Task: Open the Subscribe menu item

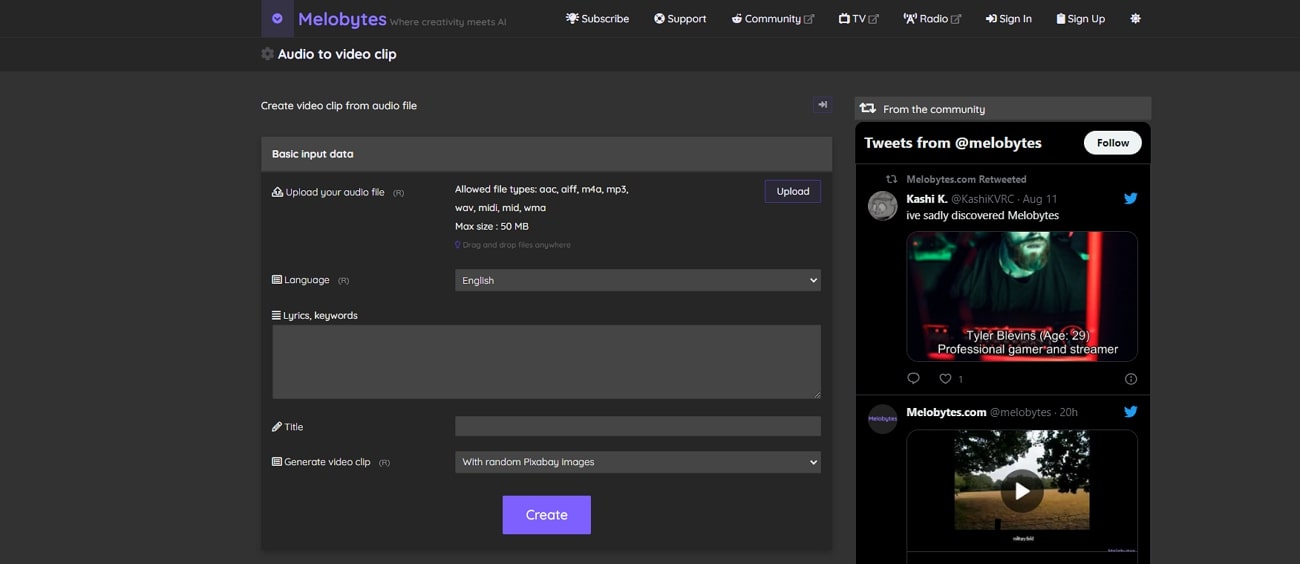Action: pyautogui.click(x=597, y=19)
